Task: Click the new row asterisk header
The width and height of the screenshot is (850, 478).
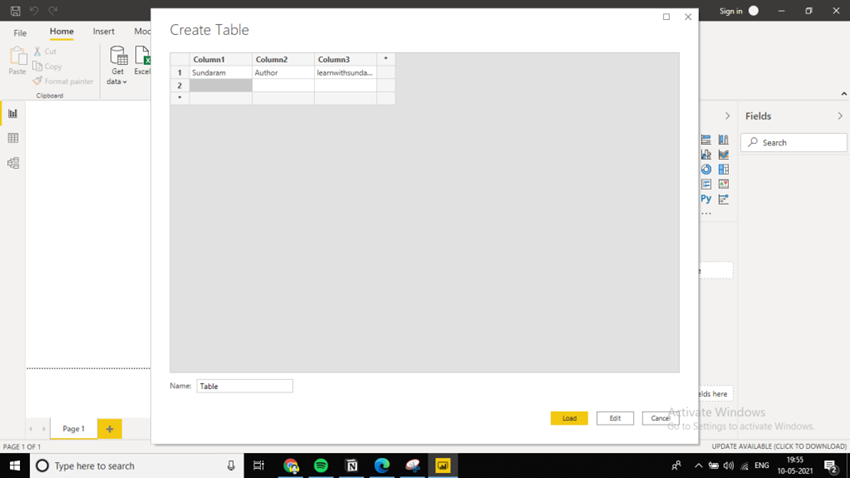Action: point(179,98)
